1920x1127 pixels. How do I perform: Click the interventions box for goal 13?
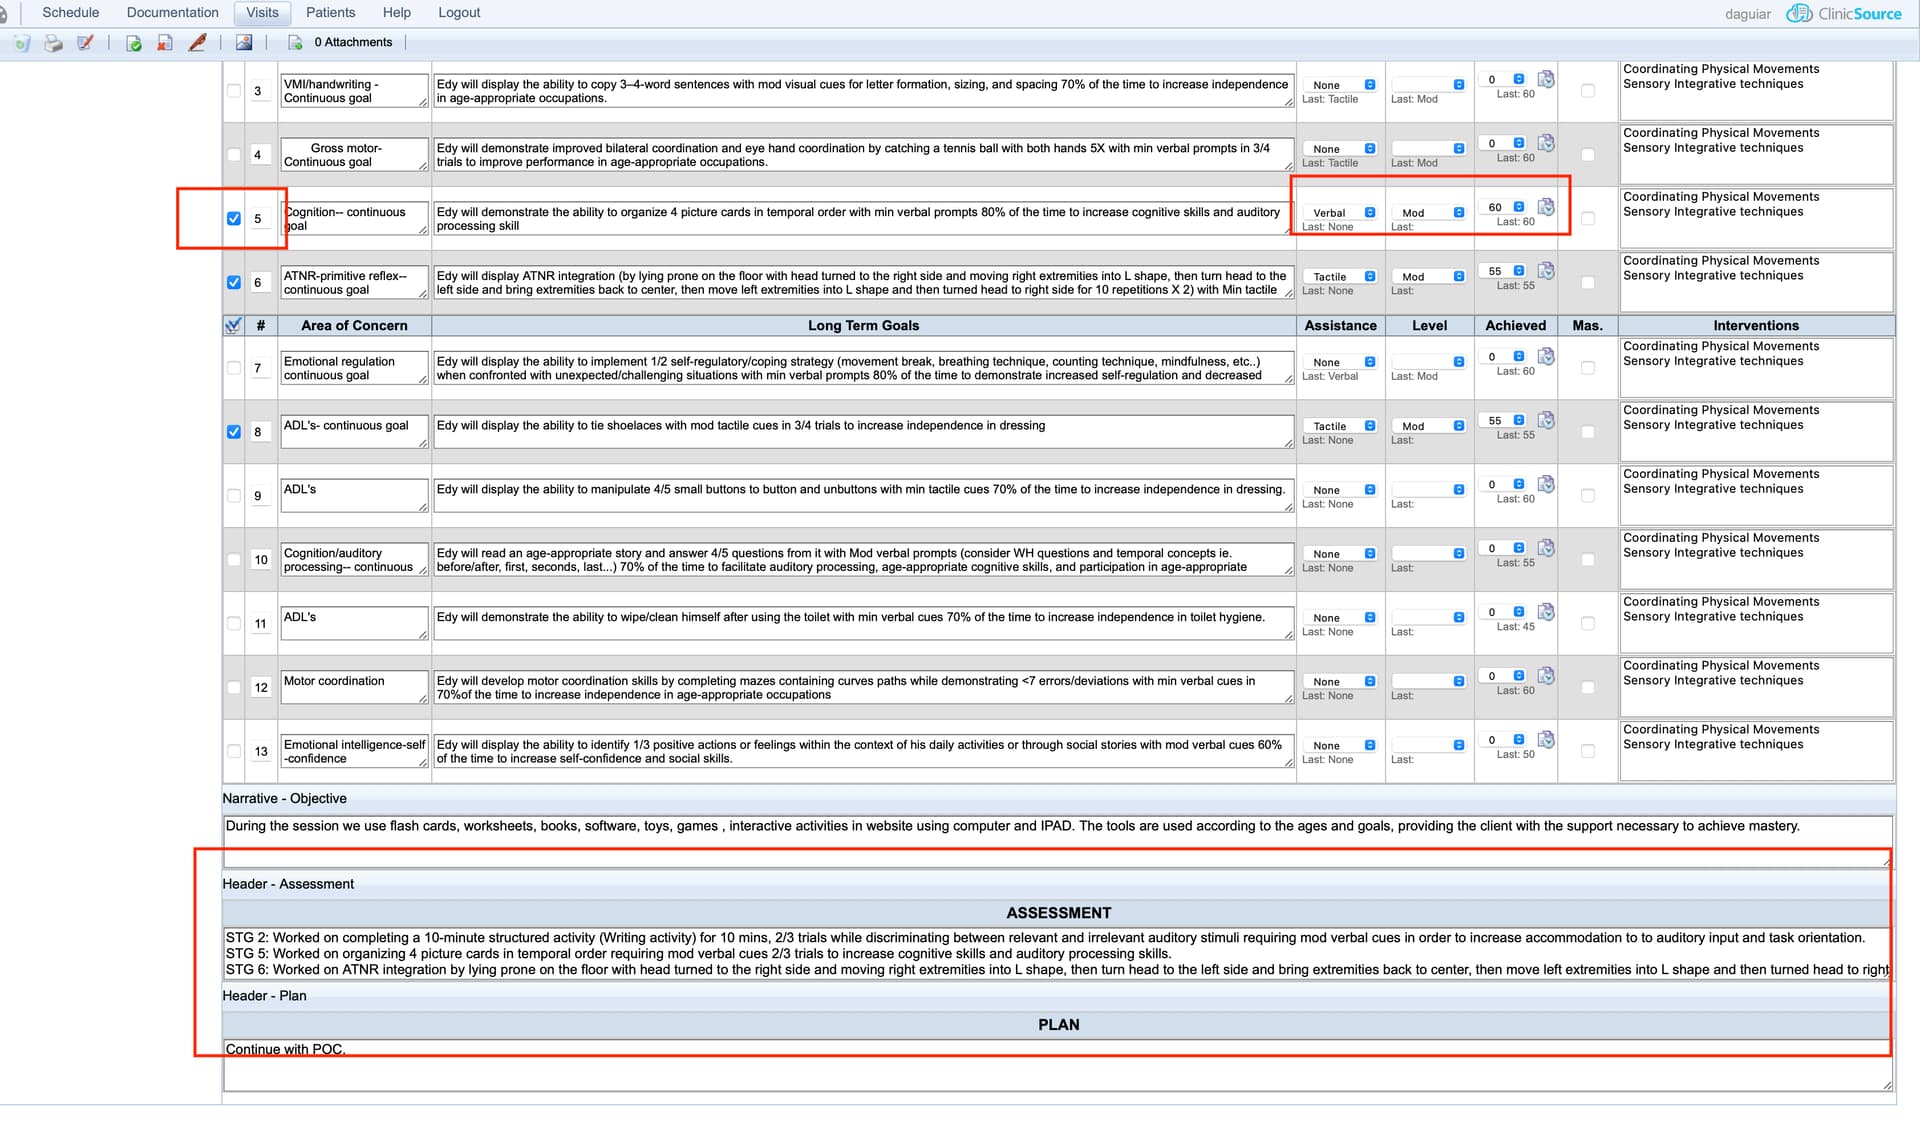[x=1756, y=751]
